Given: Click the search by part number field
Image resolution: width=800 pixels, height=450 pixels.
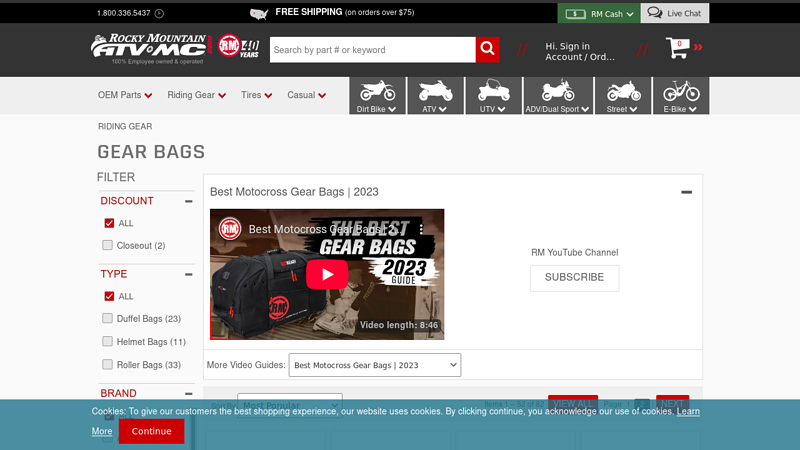Looking at the screenshot, I should pyautogui.click(x=371, y=50).
